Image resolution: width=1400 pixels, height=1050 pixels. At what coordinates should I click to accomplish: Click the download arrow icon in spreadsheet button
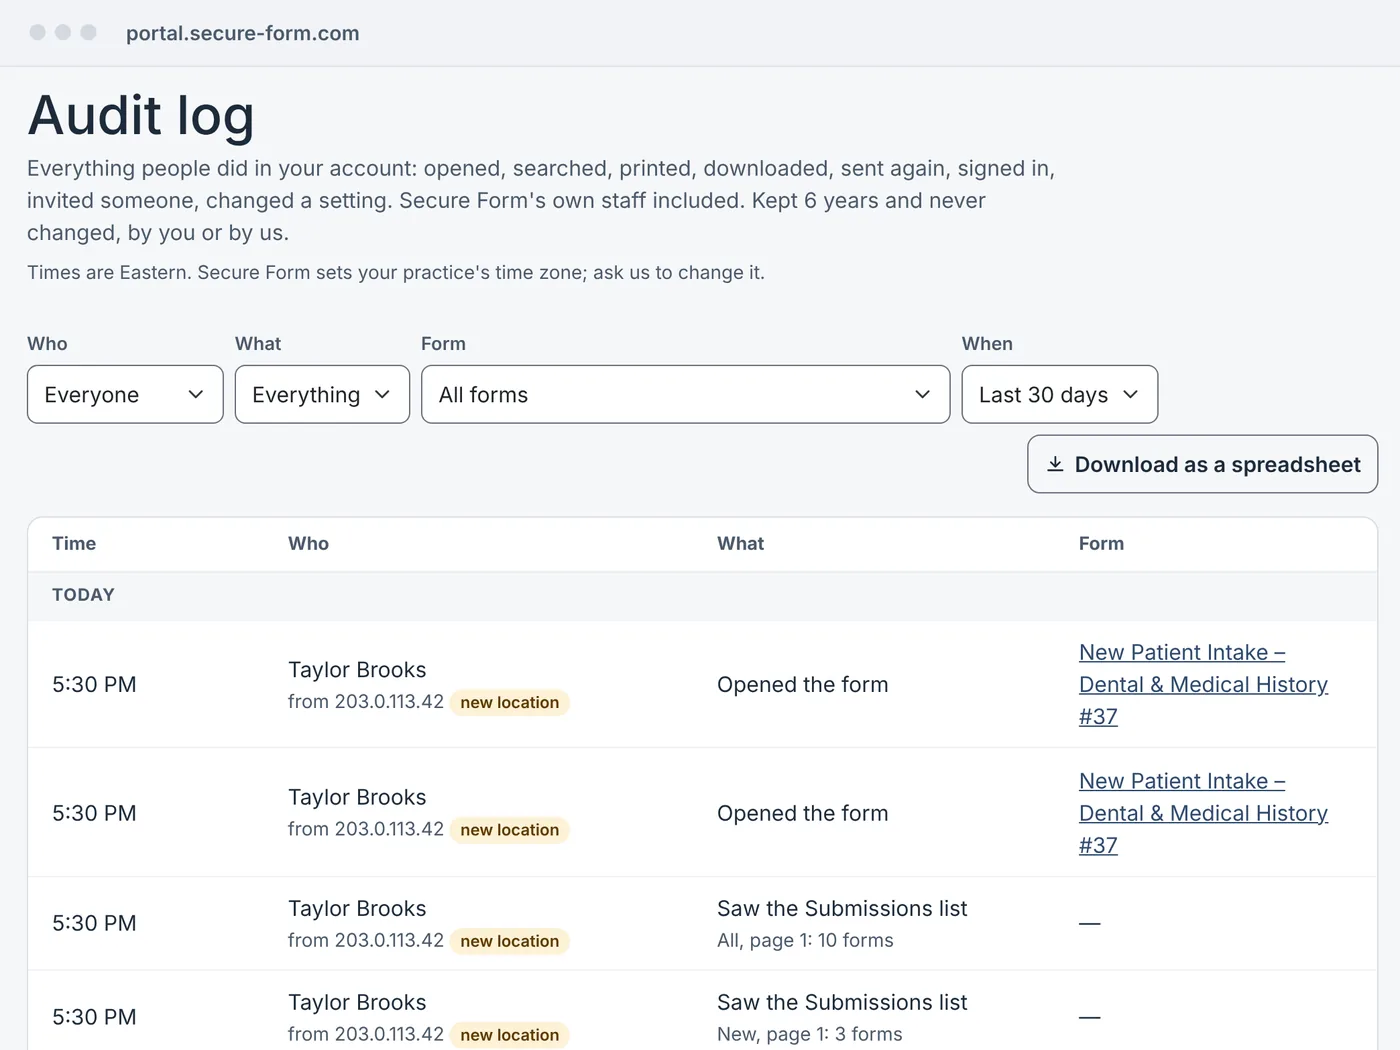[1055, 464]
